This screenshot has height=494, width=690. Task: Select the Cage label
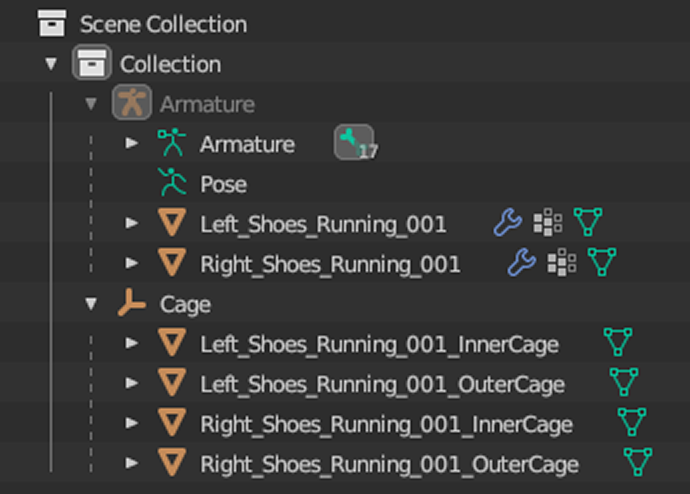tap(185, 305)
